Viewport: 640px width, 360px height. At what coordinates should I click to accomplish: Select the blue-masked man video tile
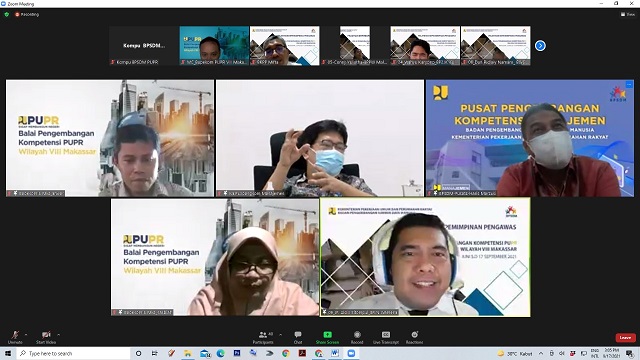pos(320,138)
